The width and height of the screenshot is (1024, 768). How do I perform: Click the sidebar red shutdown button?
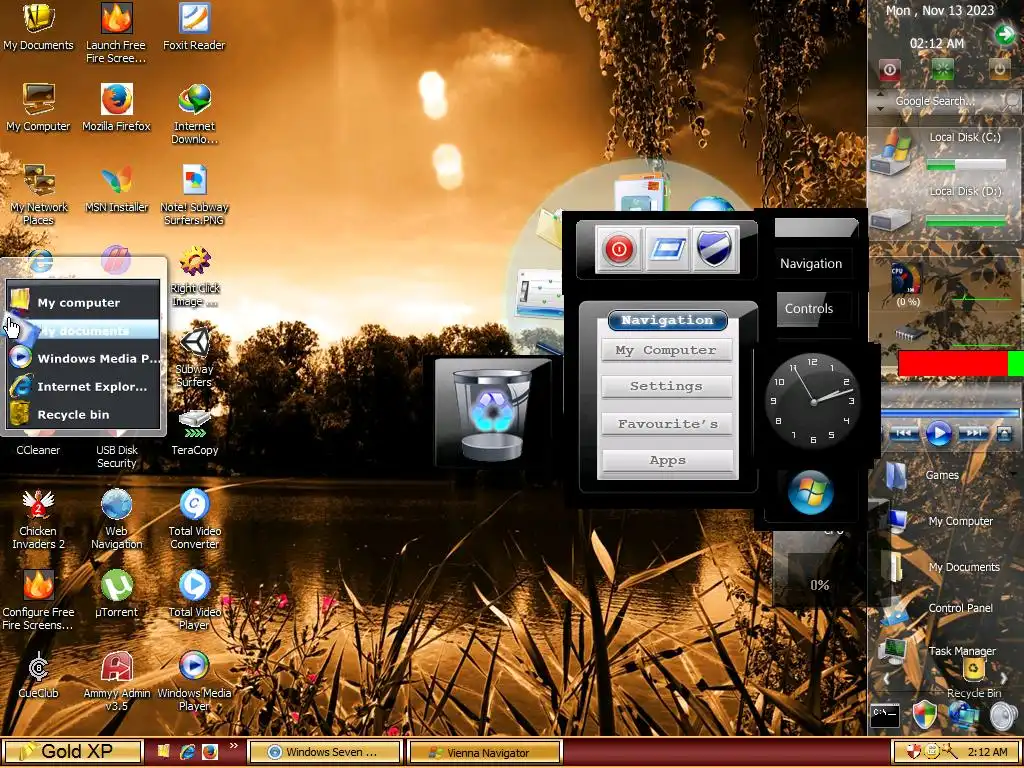coord(889,70)
